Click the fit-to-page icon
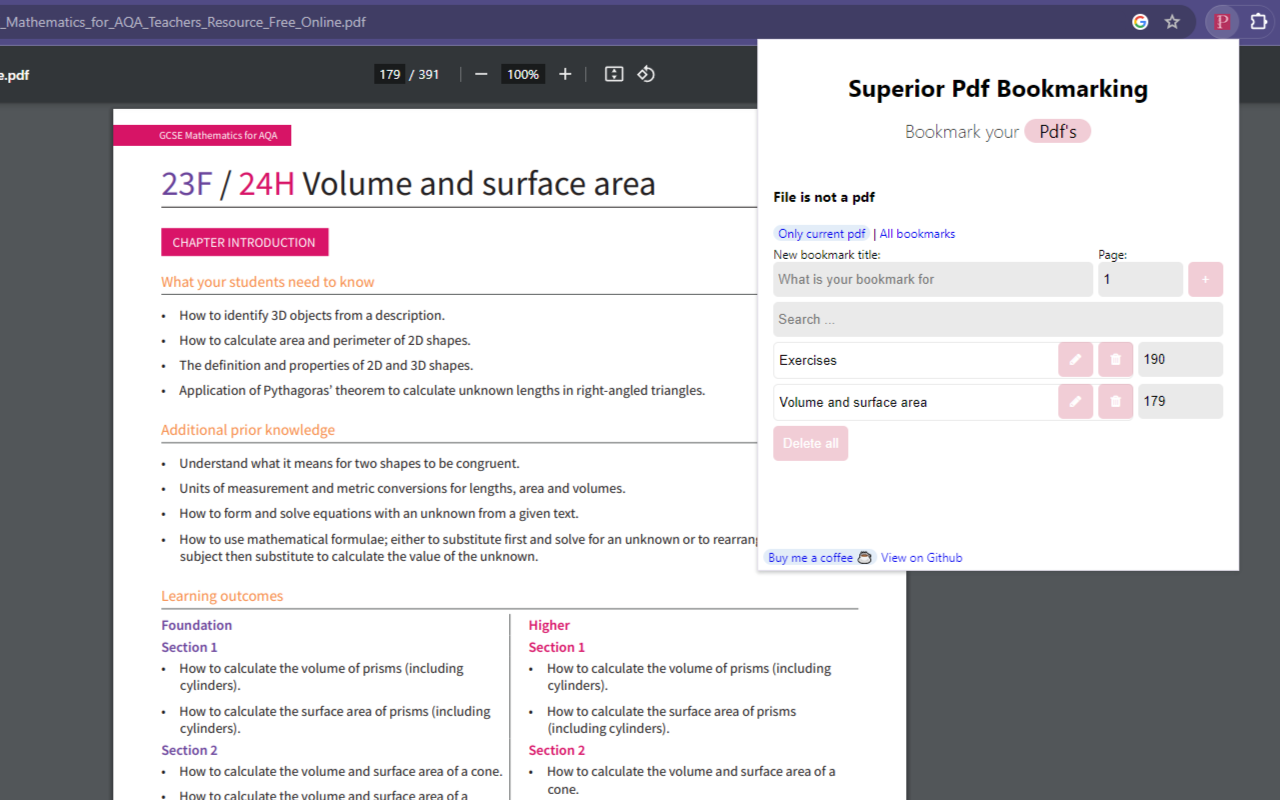The height and width of the screenshot is (800, 1280). (613, 73)
